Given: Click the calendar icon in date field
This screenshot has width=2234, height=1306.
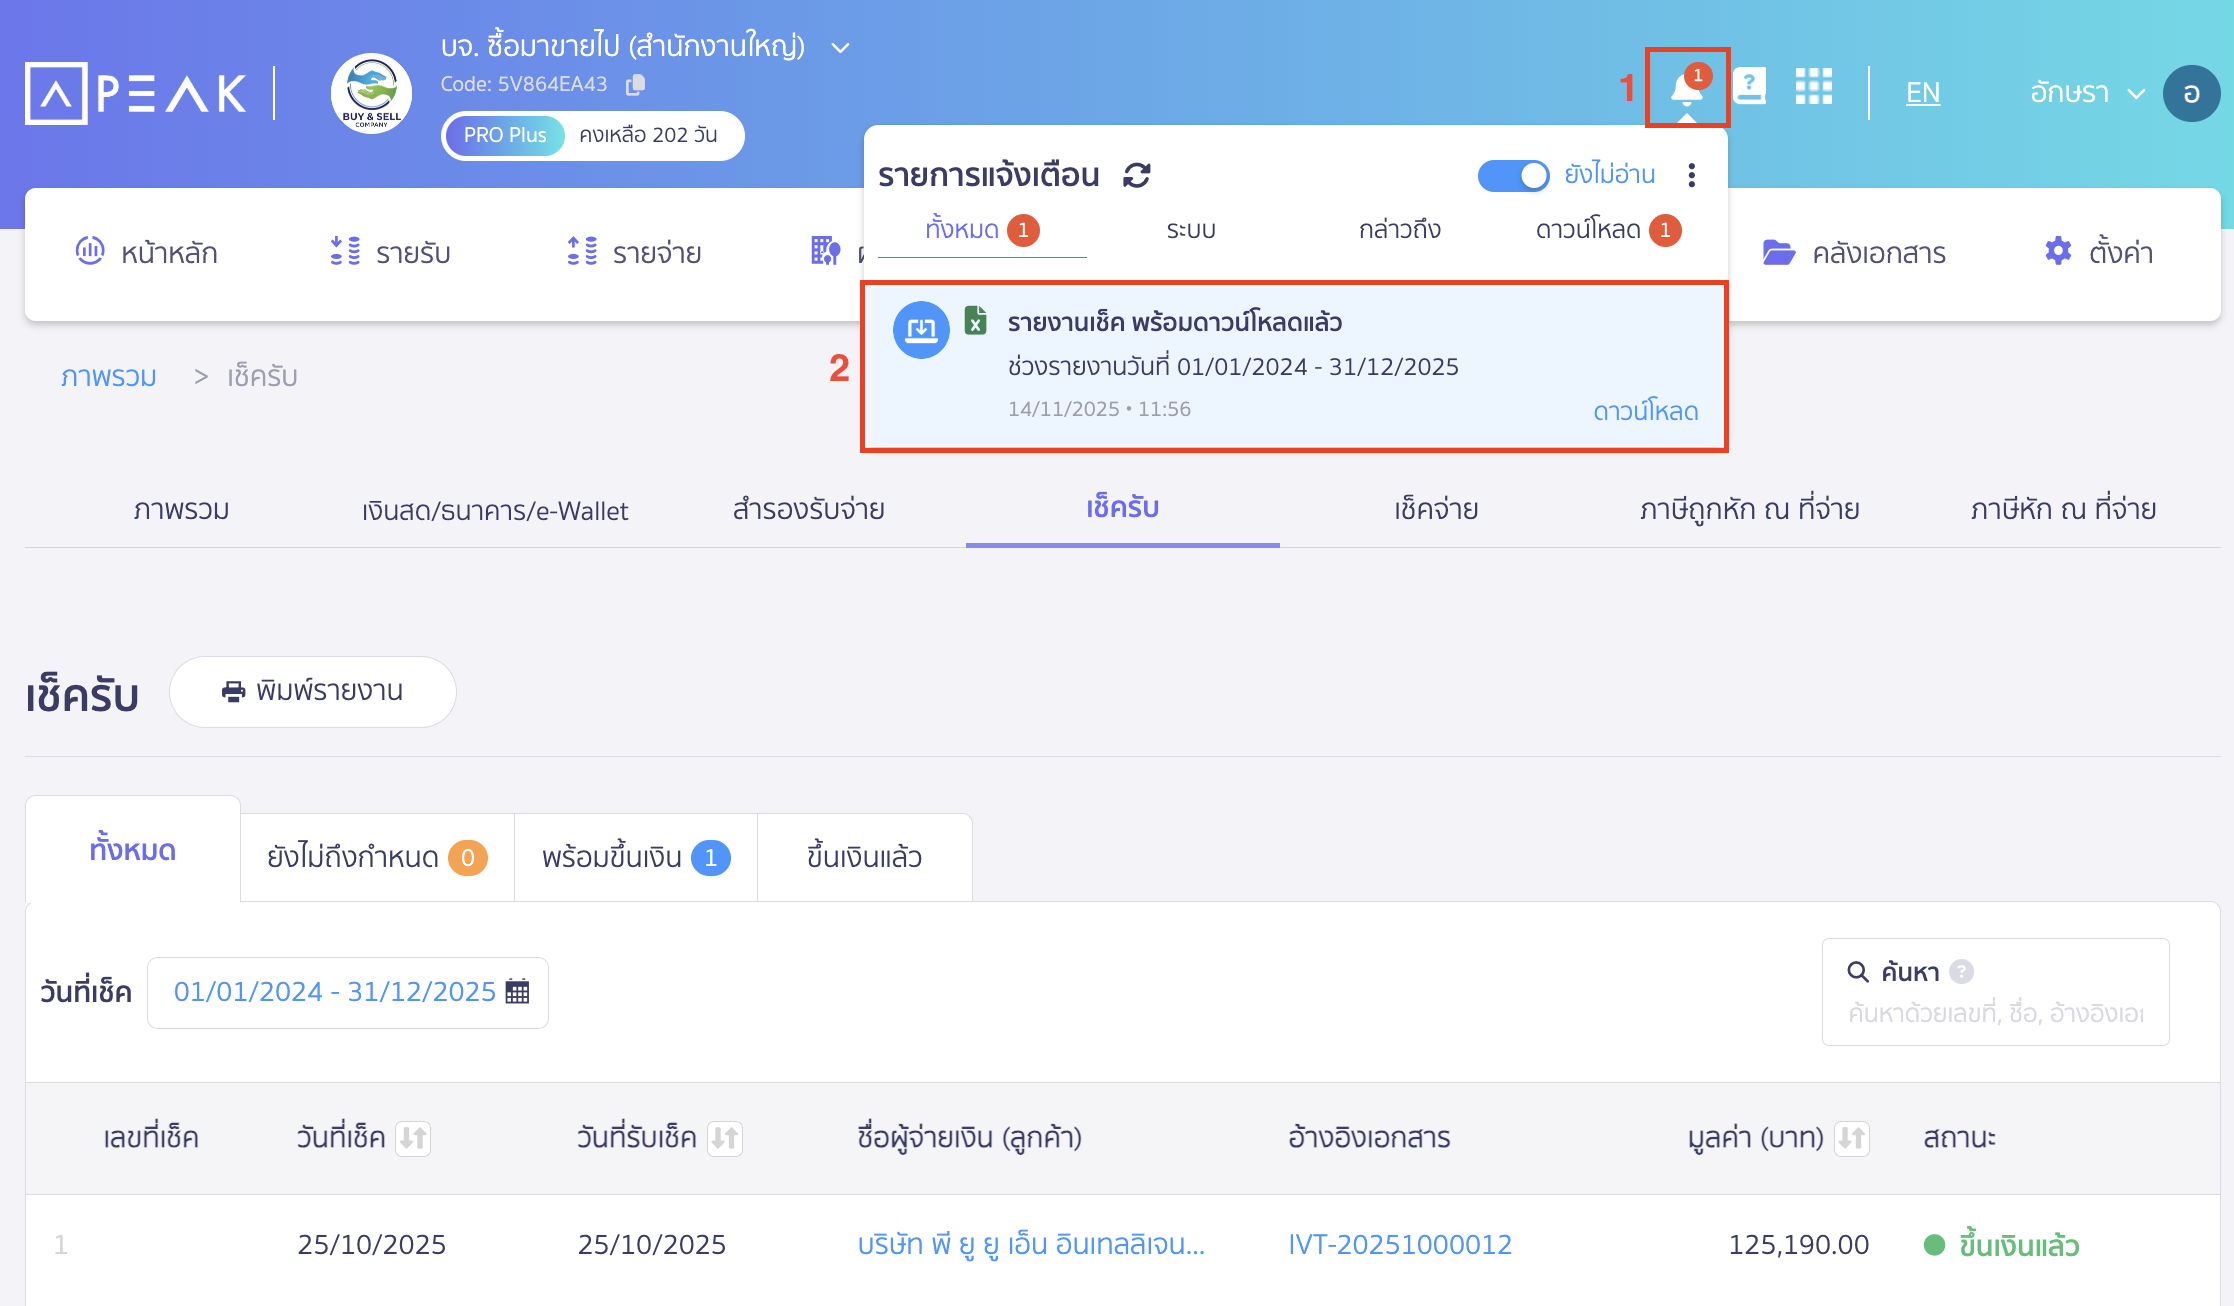Looking at the screenshot, I should point(517,992).
